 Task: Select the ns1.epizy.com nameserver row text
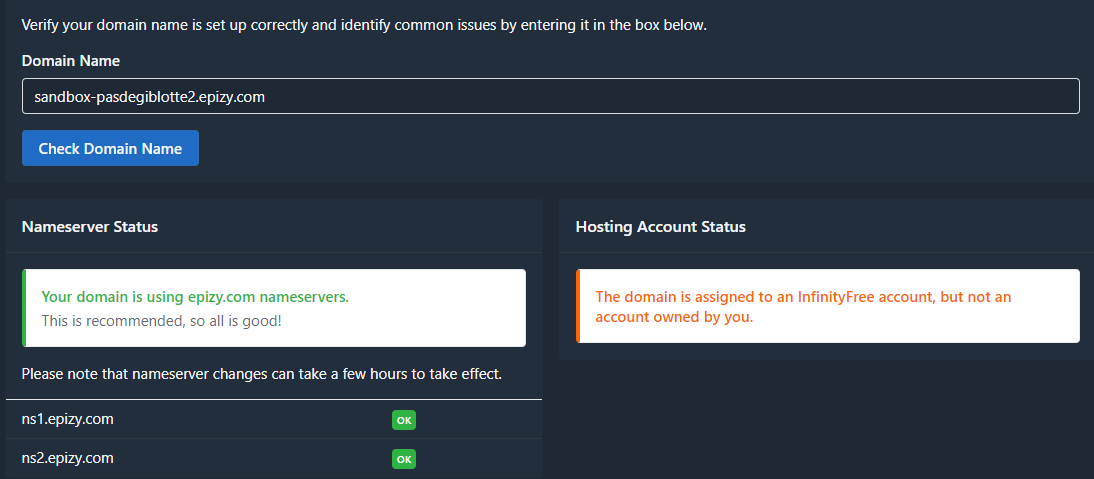tap(68, 419)
